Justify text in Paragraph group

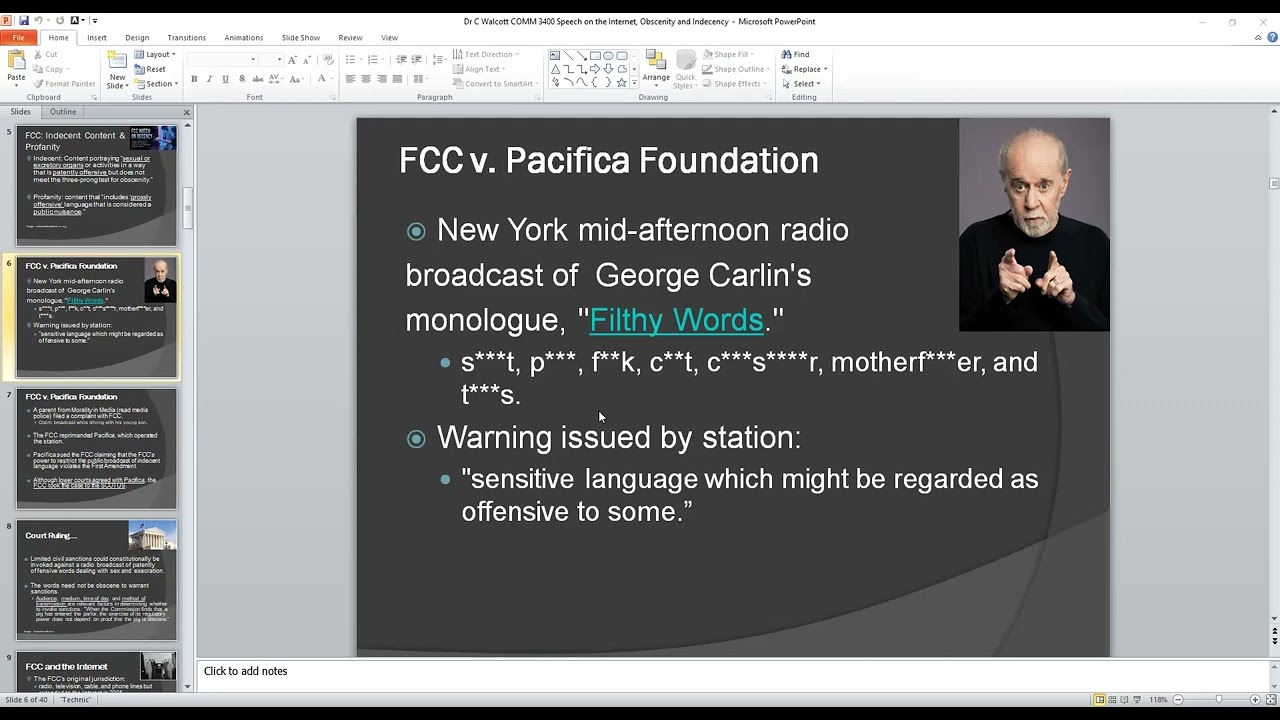pyautogui.click(x=397, y=79)
